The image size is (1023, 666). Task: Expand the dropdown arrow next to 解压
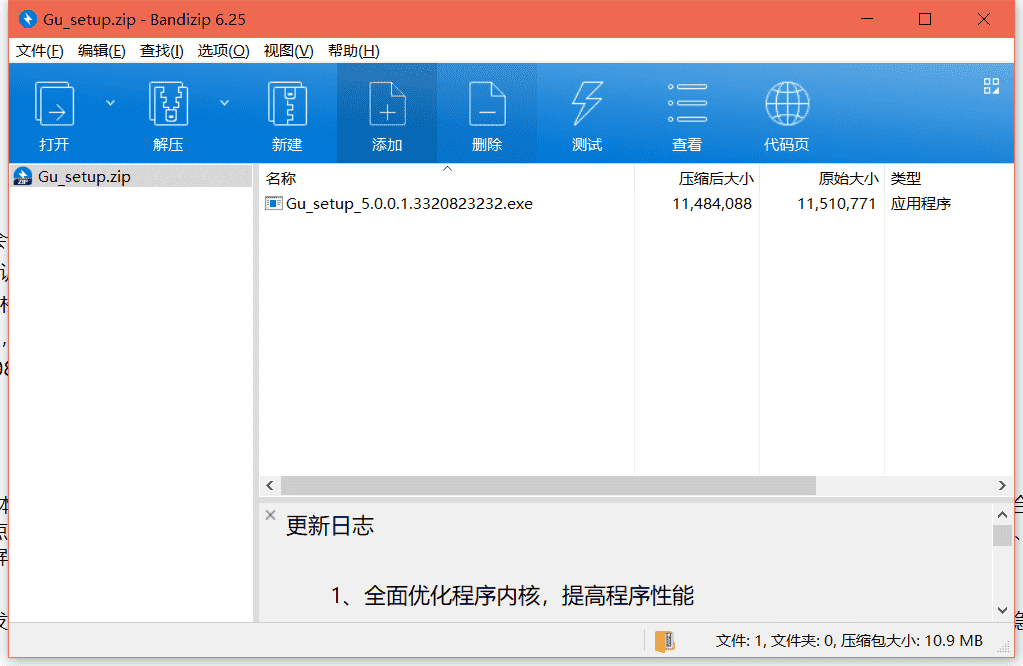224,103
